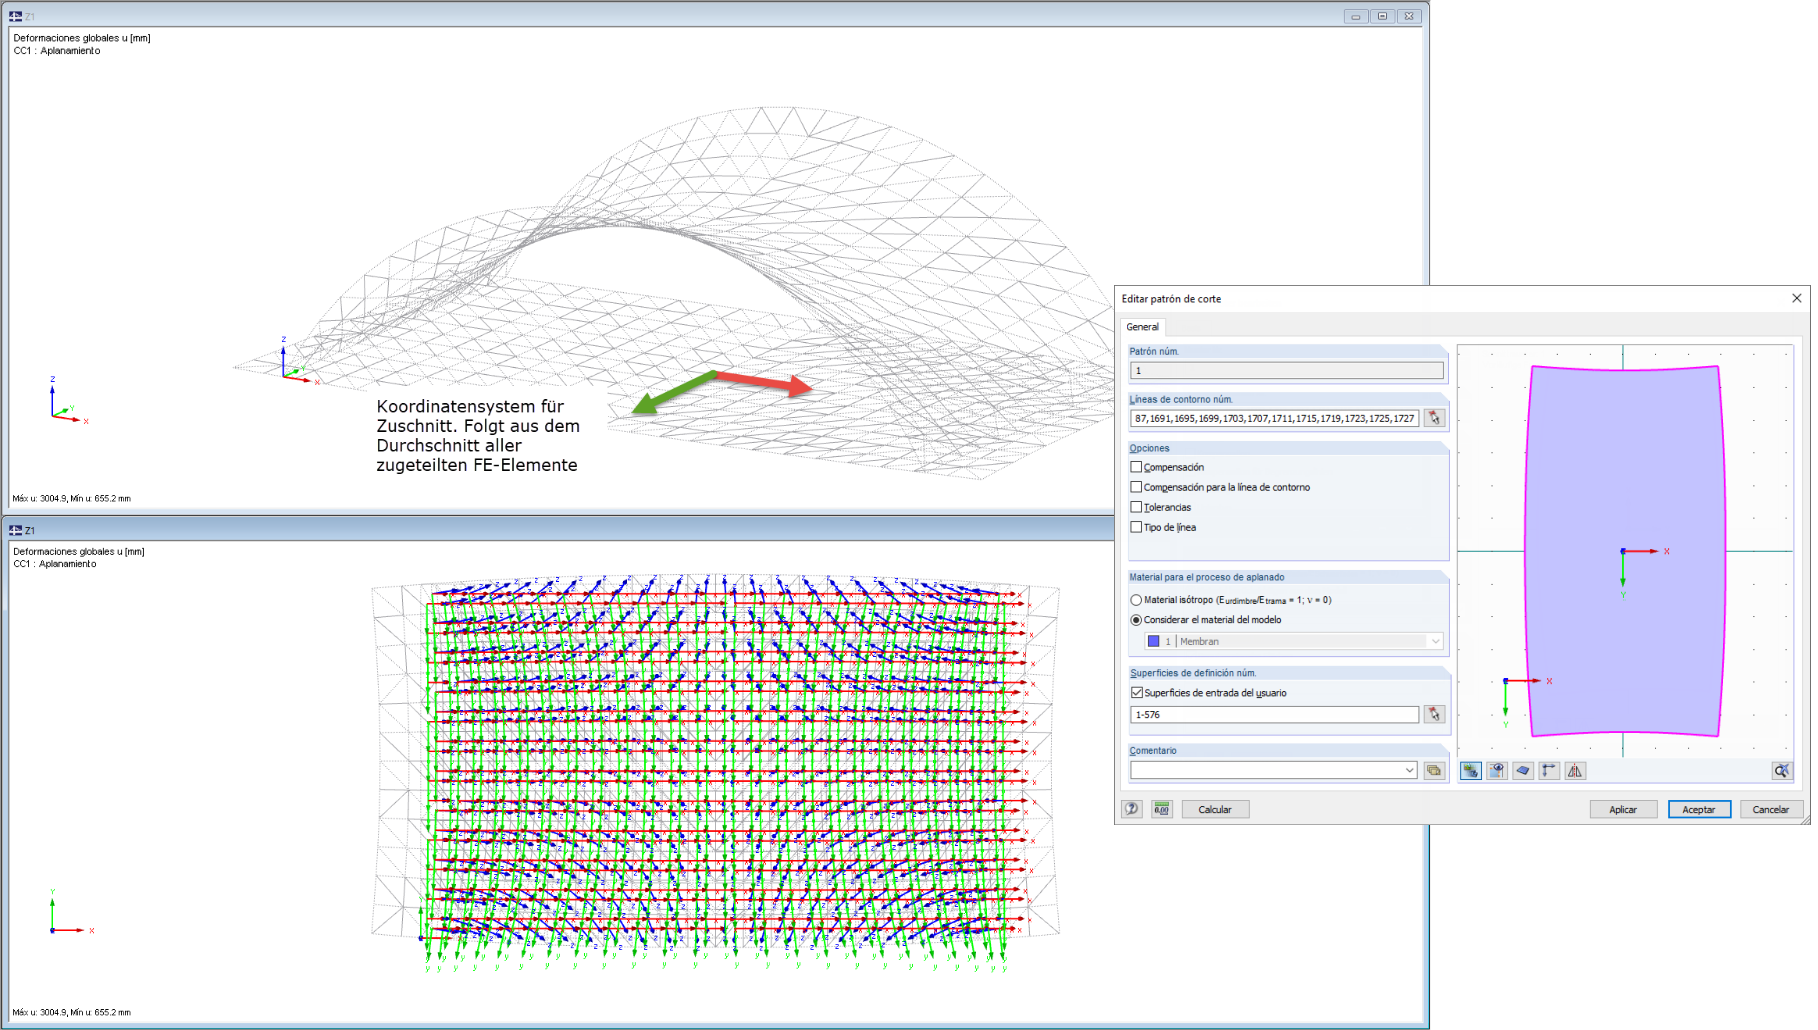This screenshot has height=1030, width=1818.
Task: Click the zoom reset icon in preview
Action: pos(1781,770)
